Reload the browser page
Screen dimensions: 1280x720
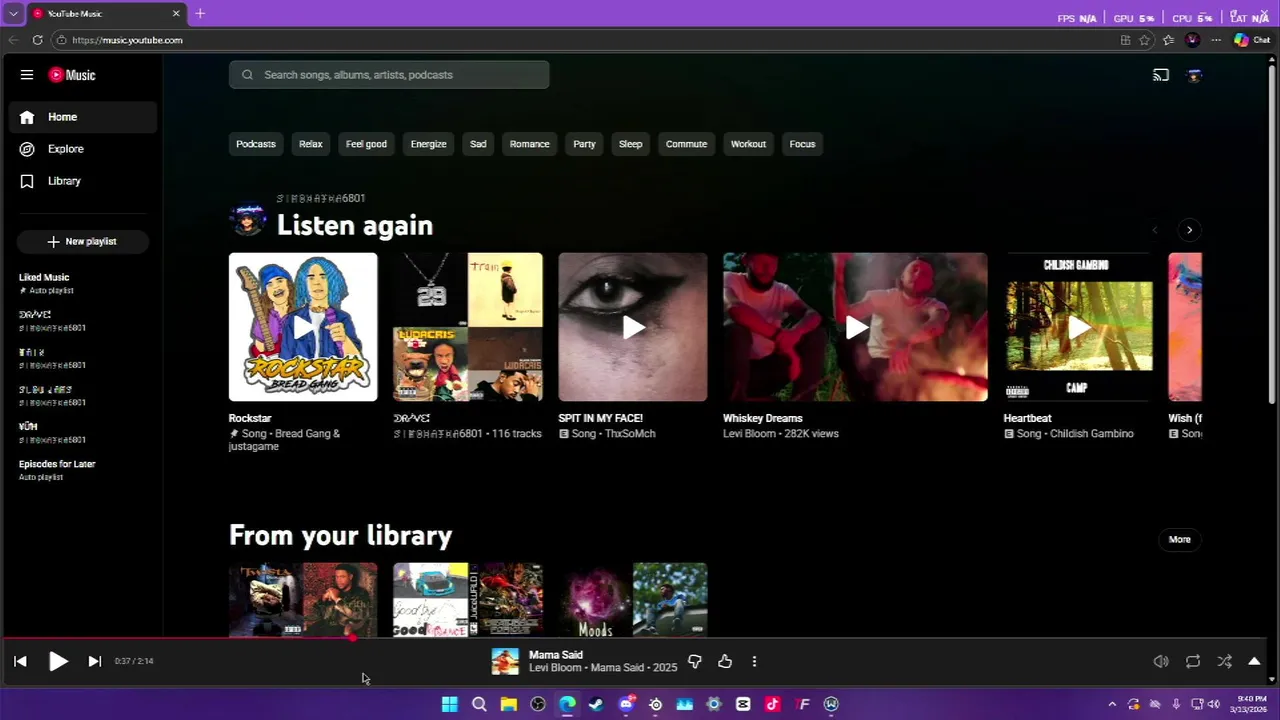pyautogui.click(x=37, y=40)
